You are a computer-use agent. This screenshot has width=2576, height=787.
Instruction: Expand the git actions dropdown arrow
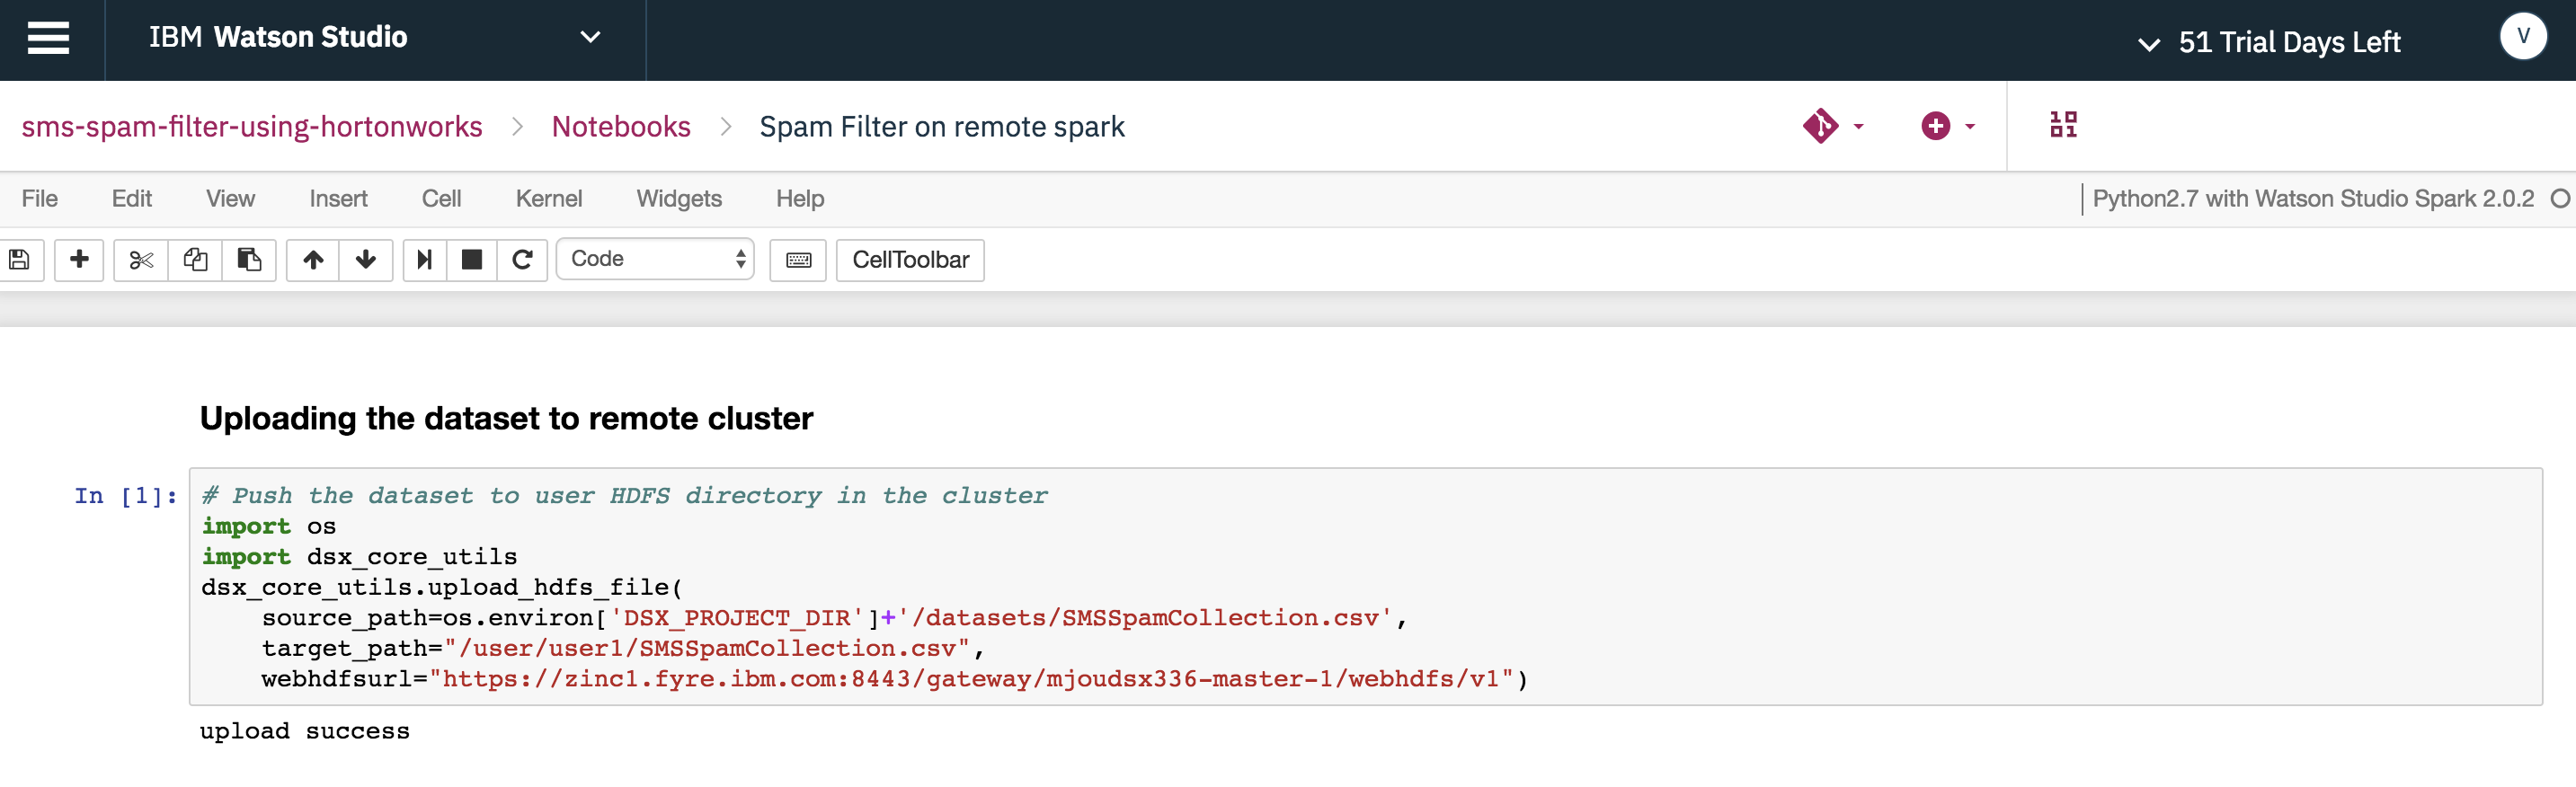[x=1858, y=127]
